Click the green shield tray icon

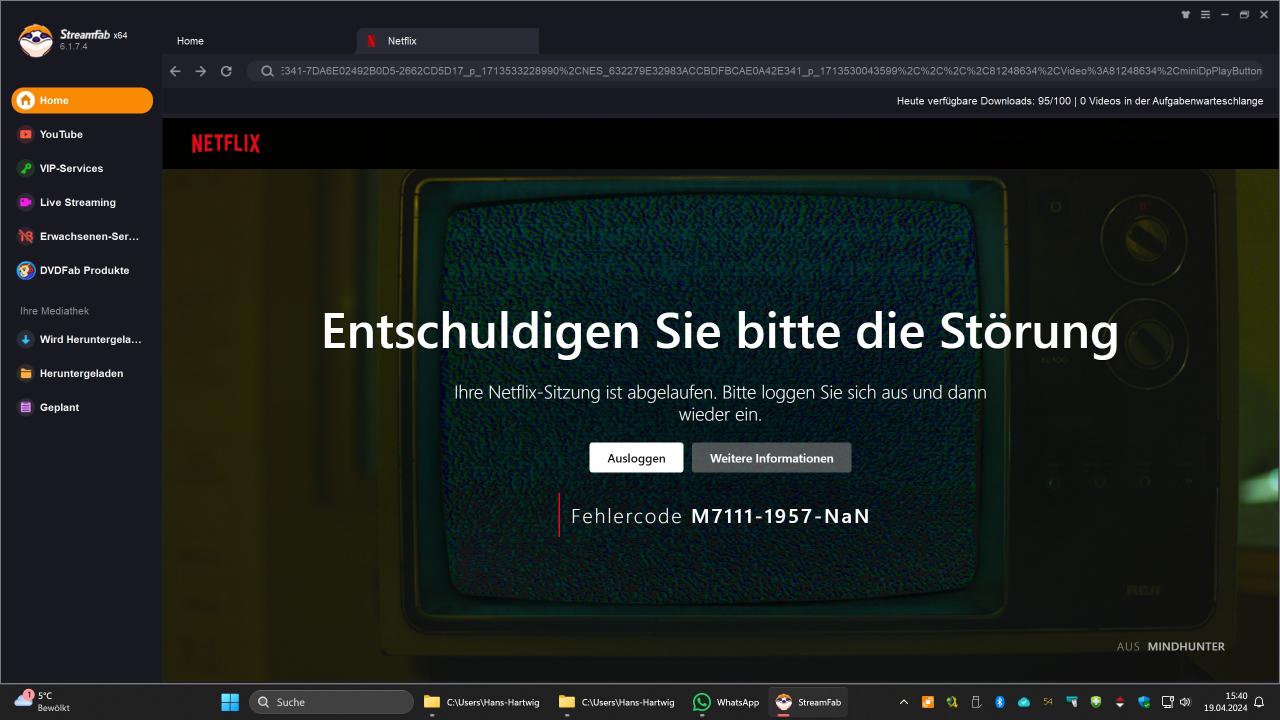(1096, 702)
